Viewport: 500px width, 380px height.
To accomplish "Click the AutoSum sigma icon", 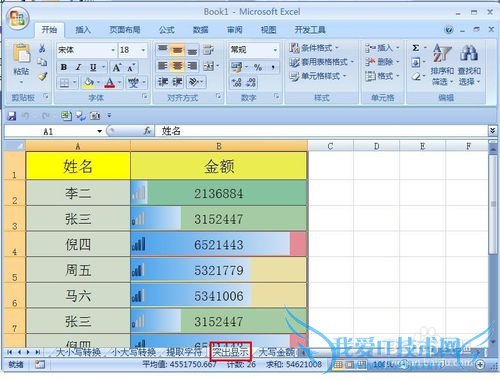I will point(416,48).
